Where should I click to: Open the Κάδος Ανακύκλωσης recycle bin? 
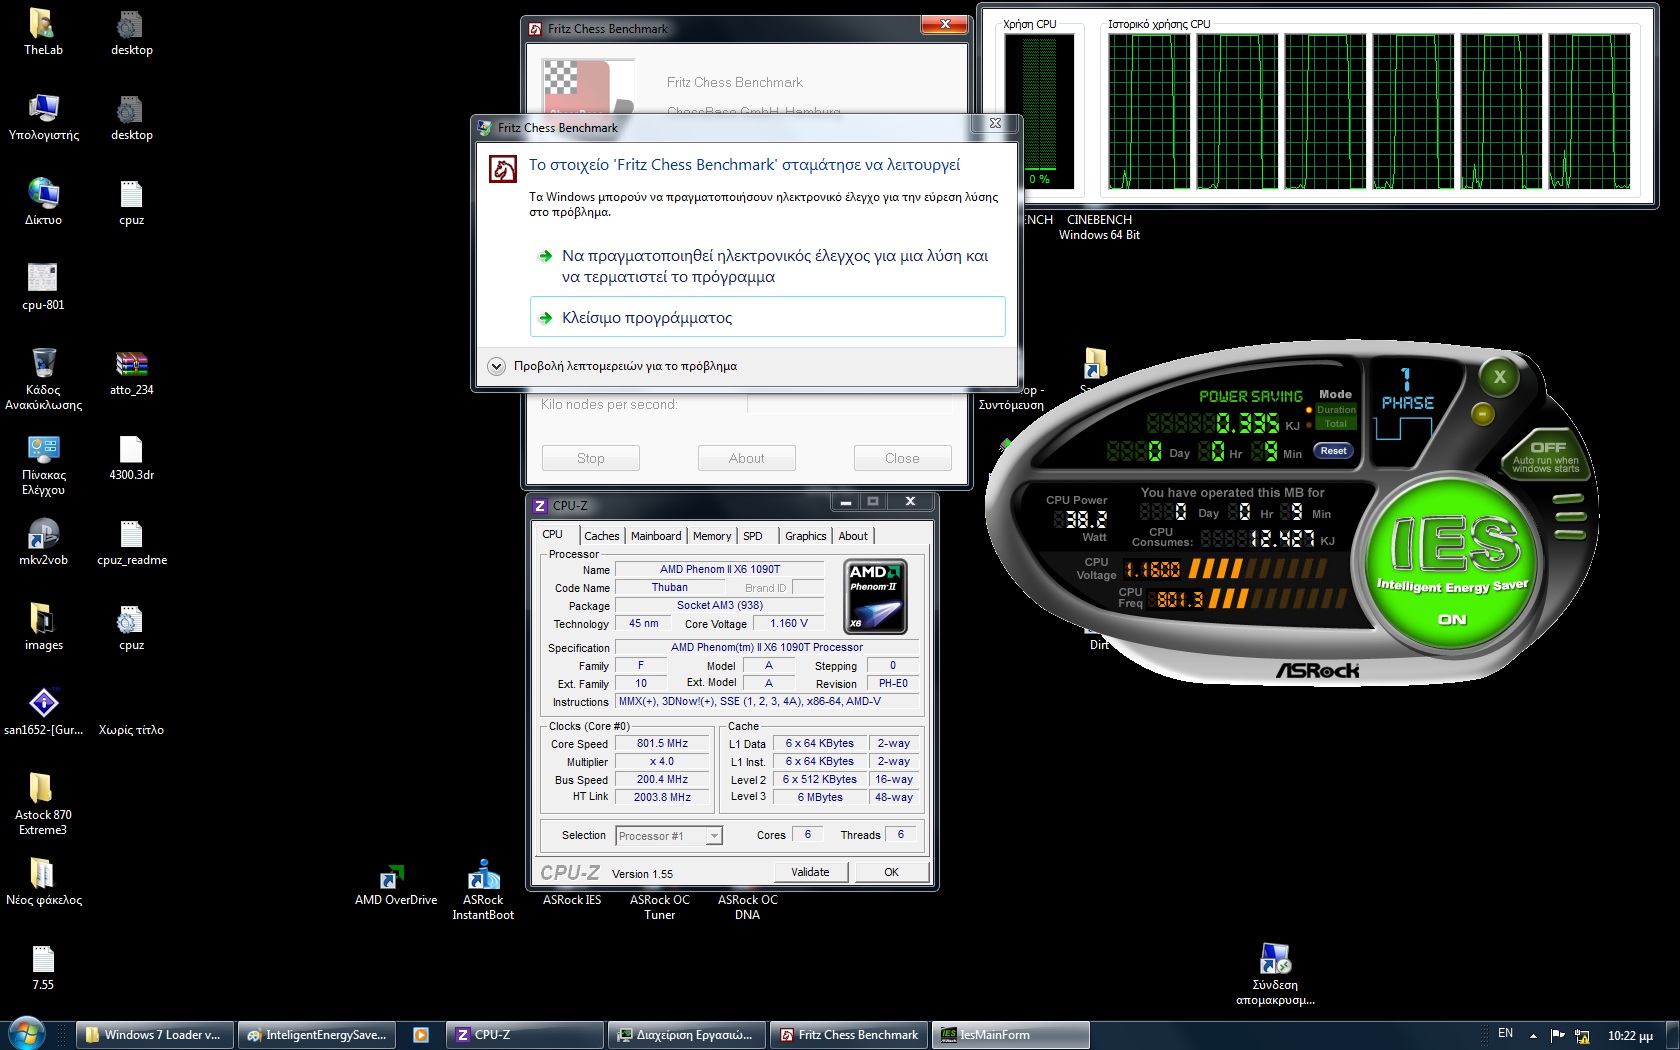tap(43, 379)
